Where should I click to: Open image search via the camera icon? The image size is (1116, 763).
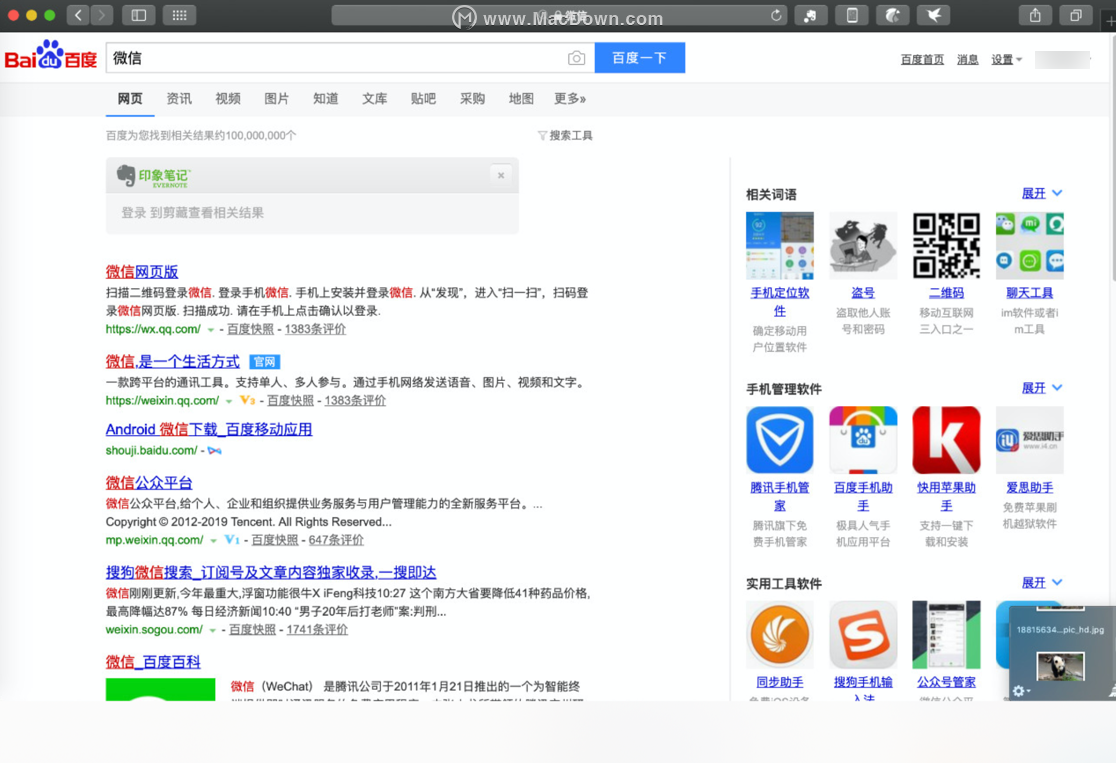point(577,58)
